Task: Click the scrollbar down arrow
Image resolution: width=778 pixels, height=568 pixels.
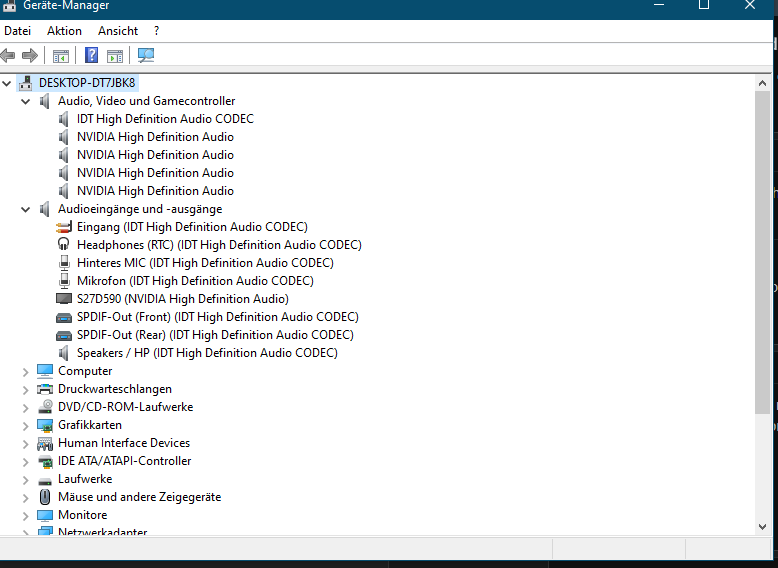Action: [763, 526]
